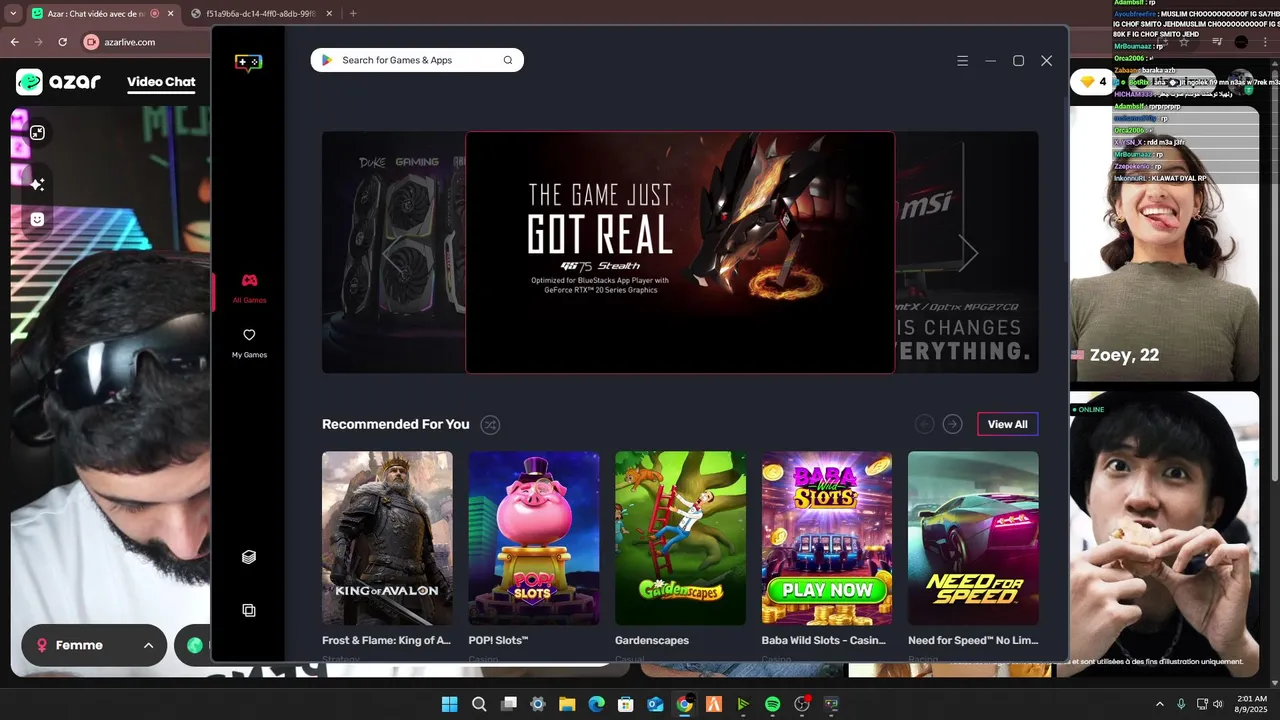Click the MSI Optix banner on right
The width and height of the screenshot is (1280, 720).
coord(966,252)
